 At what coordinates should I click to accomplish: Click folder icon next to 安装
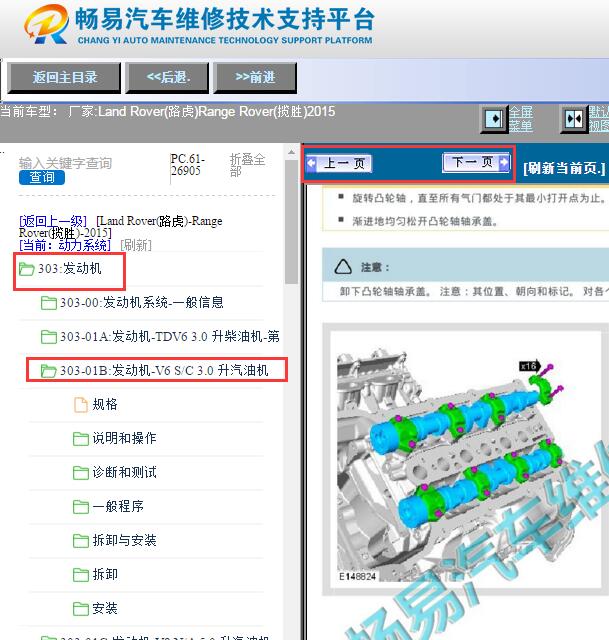coord(80,609)
